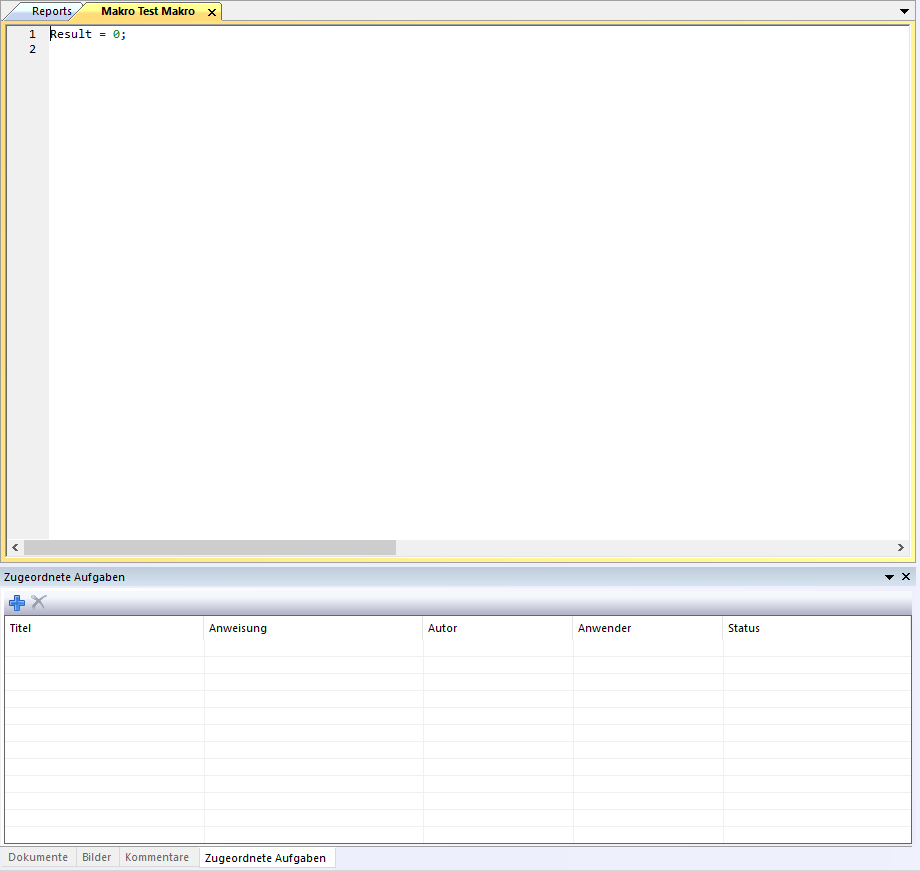Click the Anwender column header
The height and width of the screenshot is (871, 920).
pyautogui.click(x=647, y=628)
